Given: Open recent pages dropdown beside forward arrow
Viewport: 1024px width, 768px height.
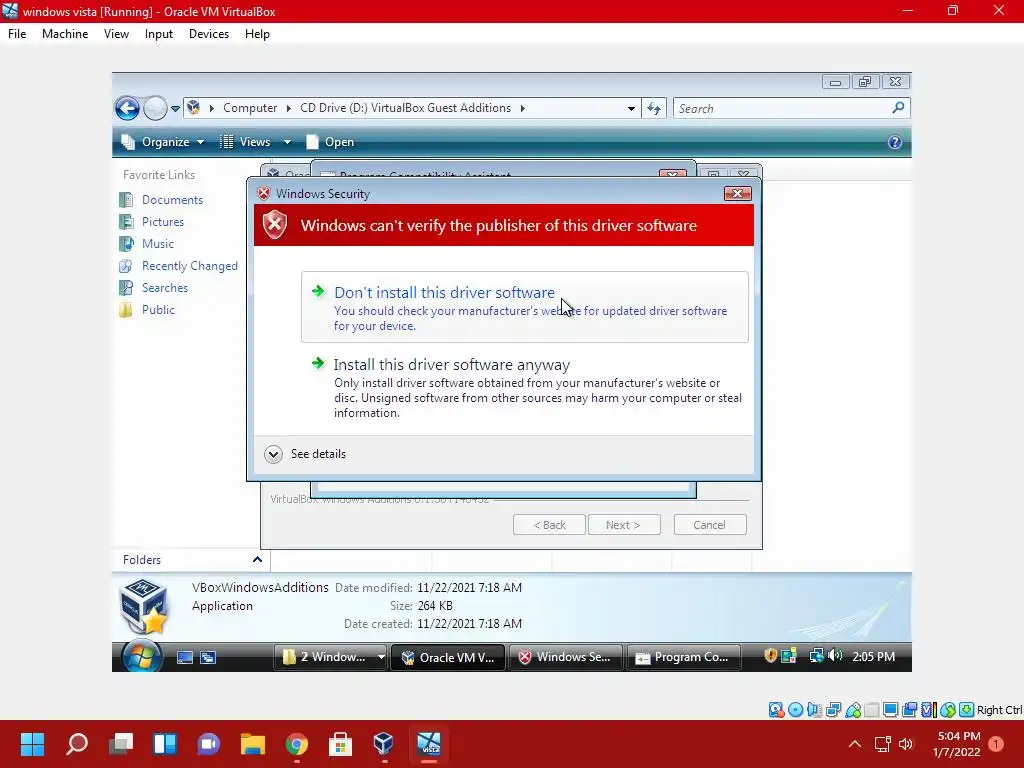Looking at the screenshot, I should click(175, 109).
